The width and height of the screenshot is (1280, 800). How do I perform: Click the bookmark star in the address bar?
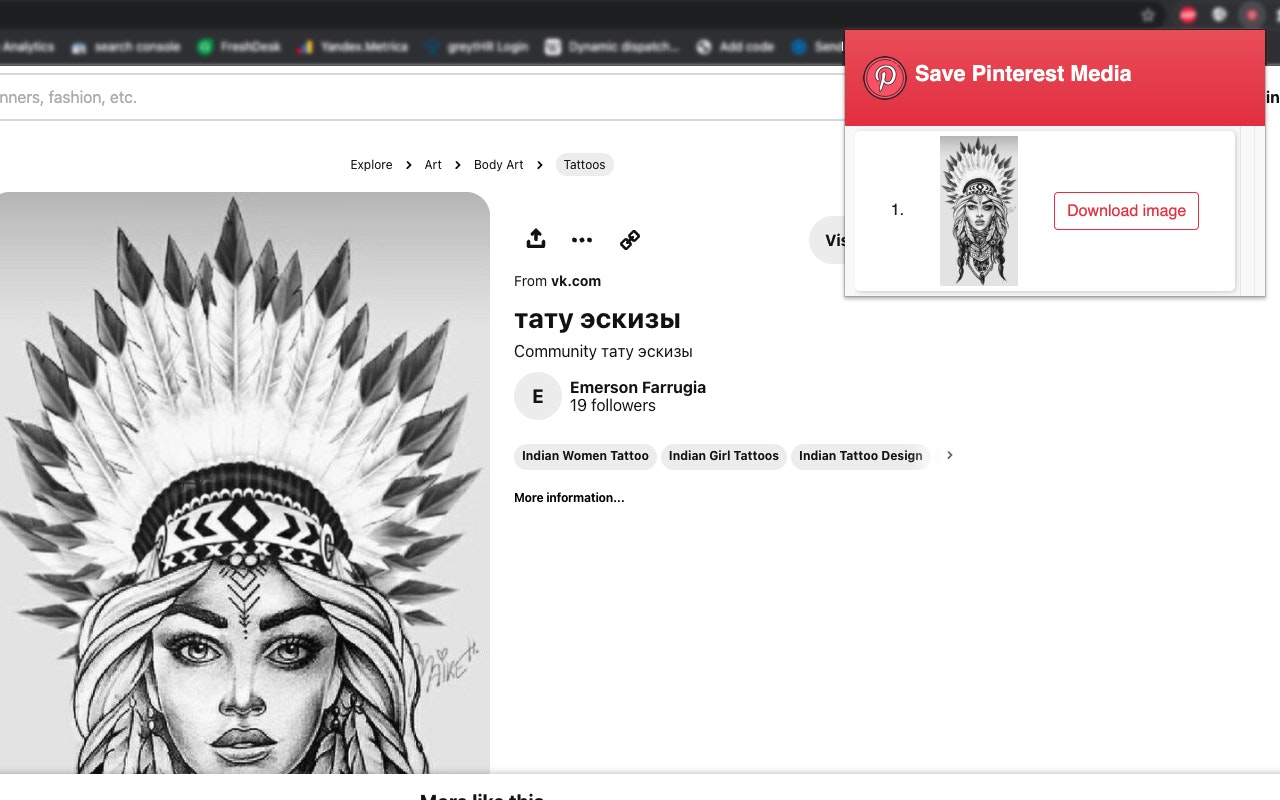click(x=1147, y=15)
